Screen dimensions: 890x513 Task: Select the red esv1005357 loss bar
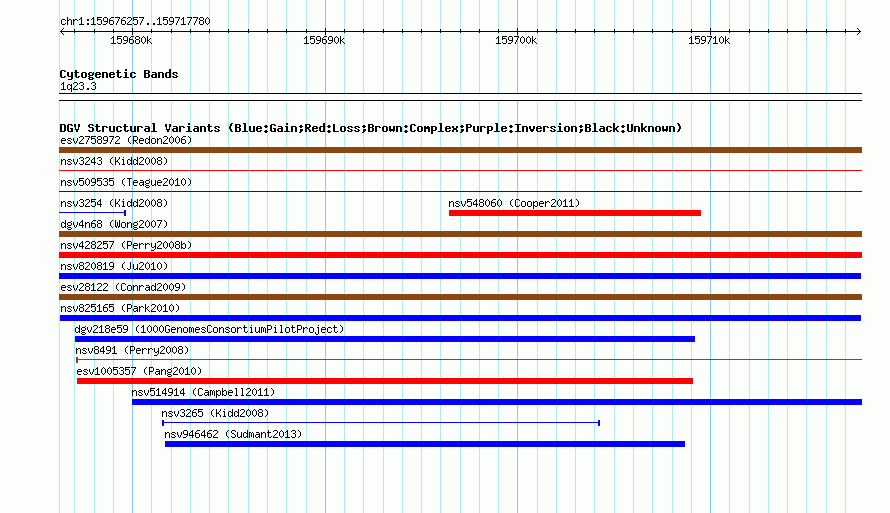coord(385,381)
